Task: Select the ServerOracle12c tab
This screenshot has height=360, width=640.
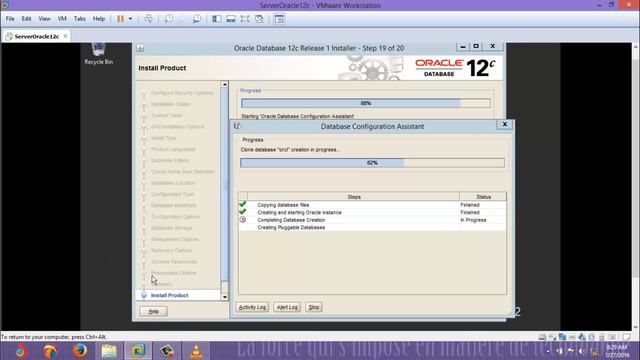Action: tap(37, 36)
